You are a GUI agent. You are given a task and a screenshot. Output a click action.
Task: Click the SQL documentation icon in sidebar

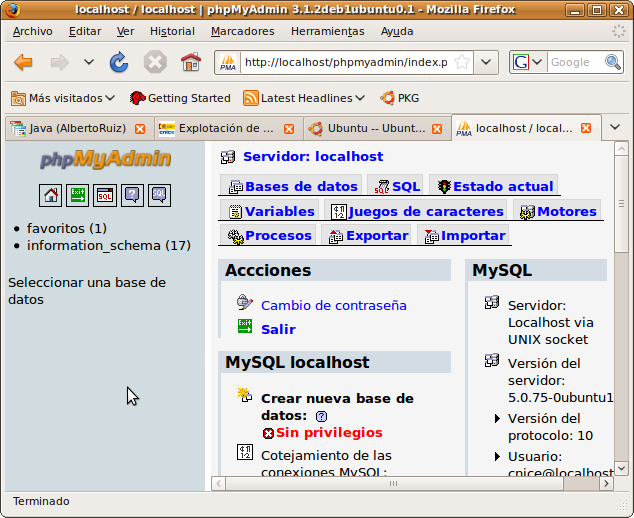tap(158, 195)
